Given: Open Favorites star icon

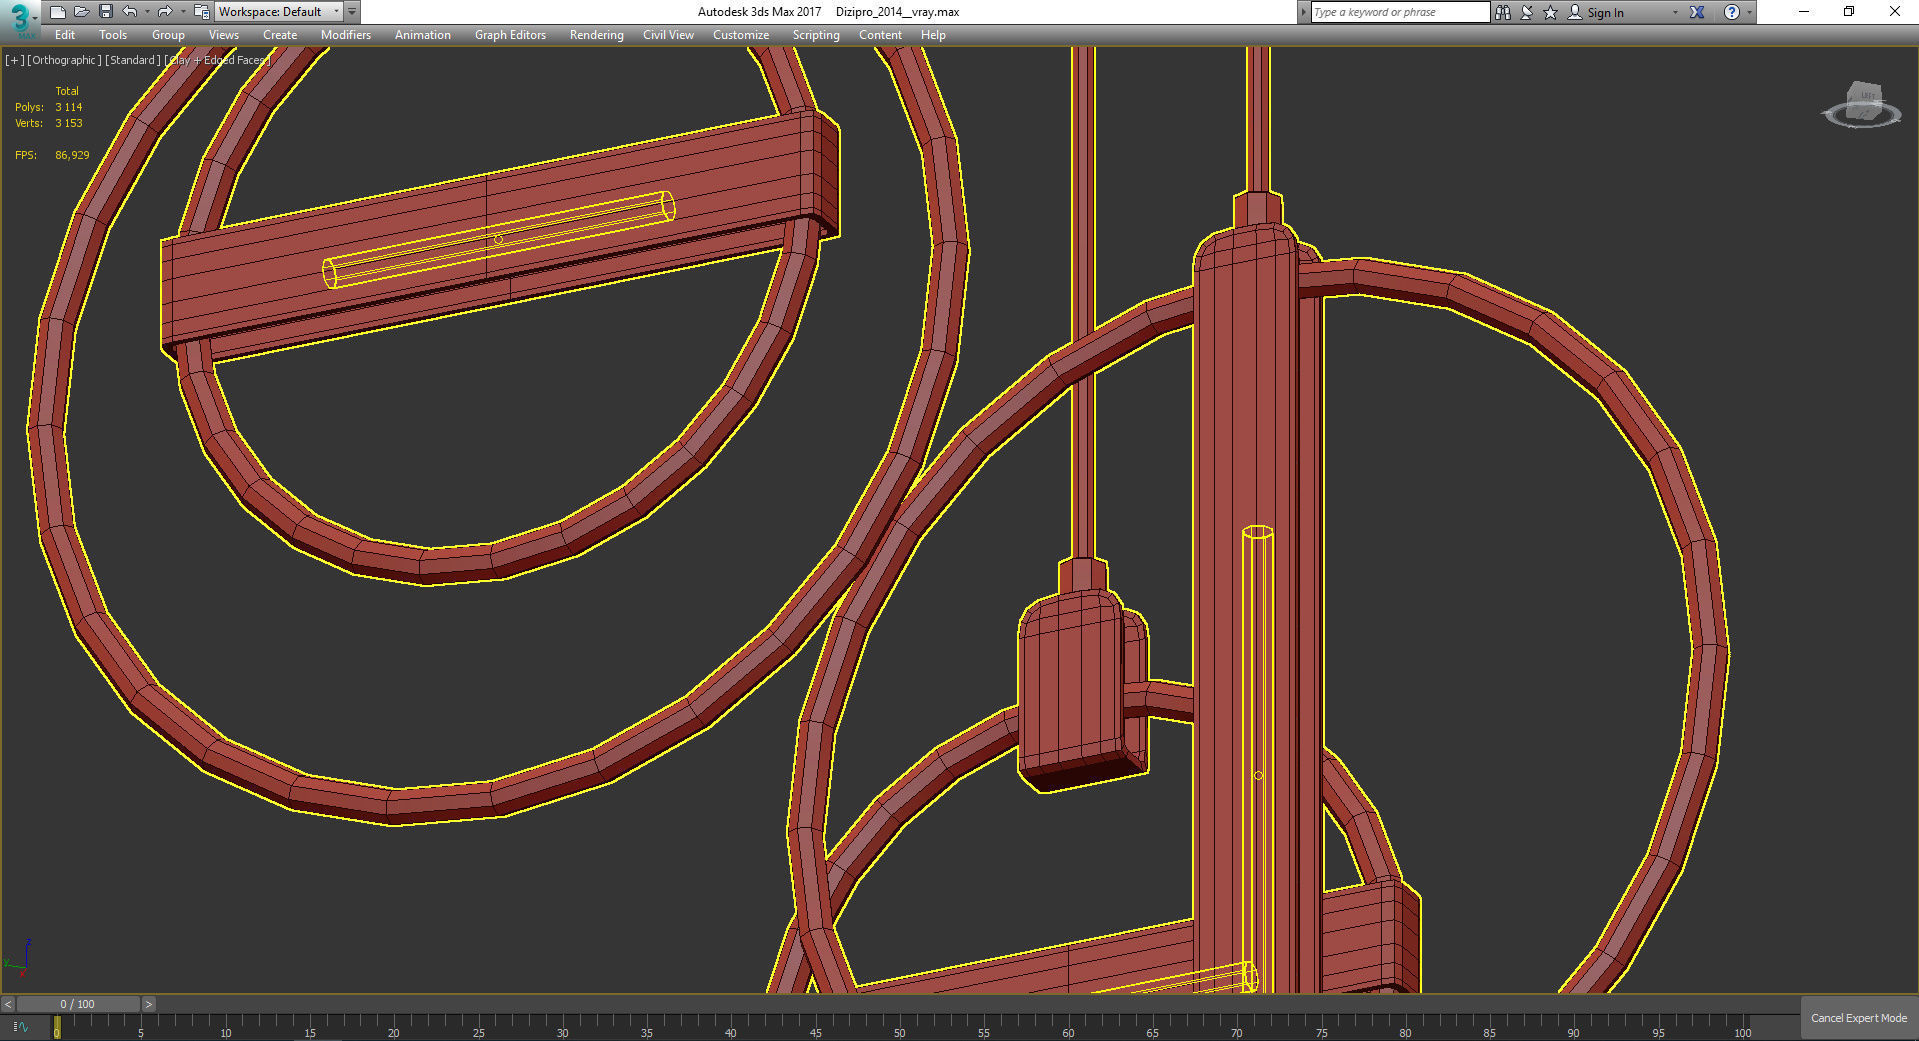Looking at the screenshot, I should (x=1550, y=12).
